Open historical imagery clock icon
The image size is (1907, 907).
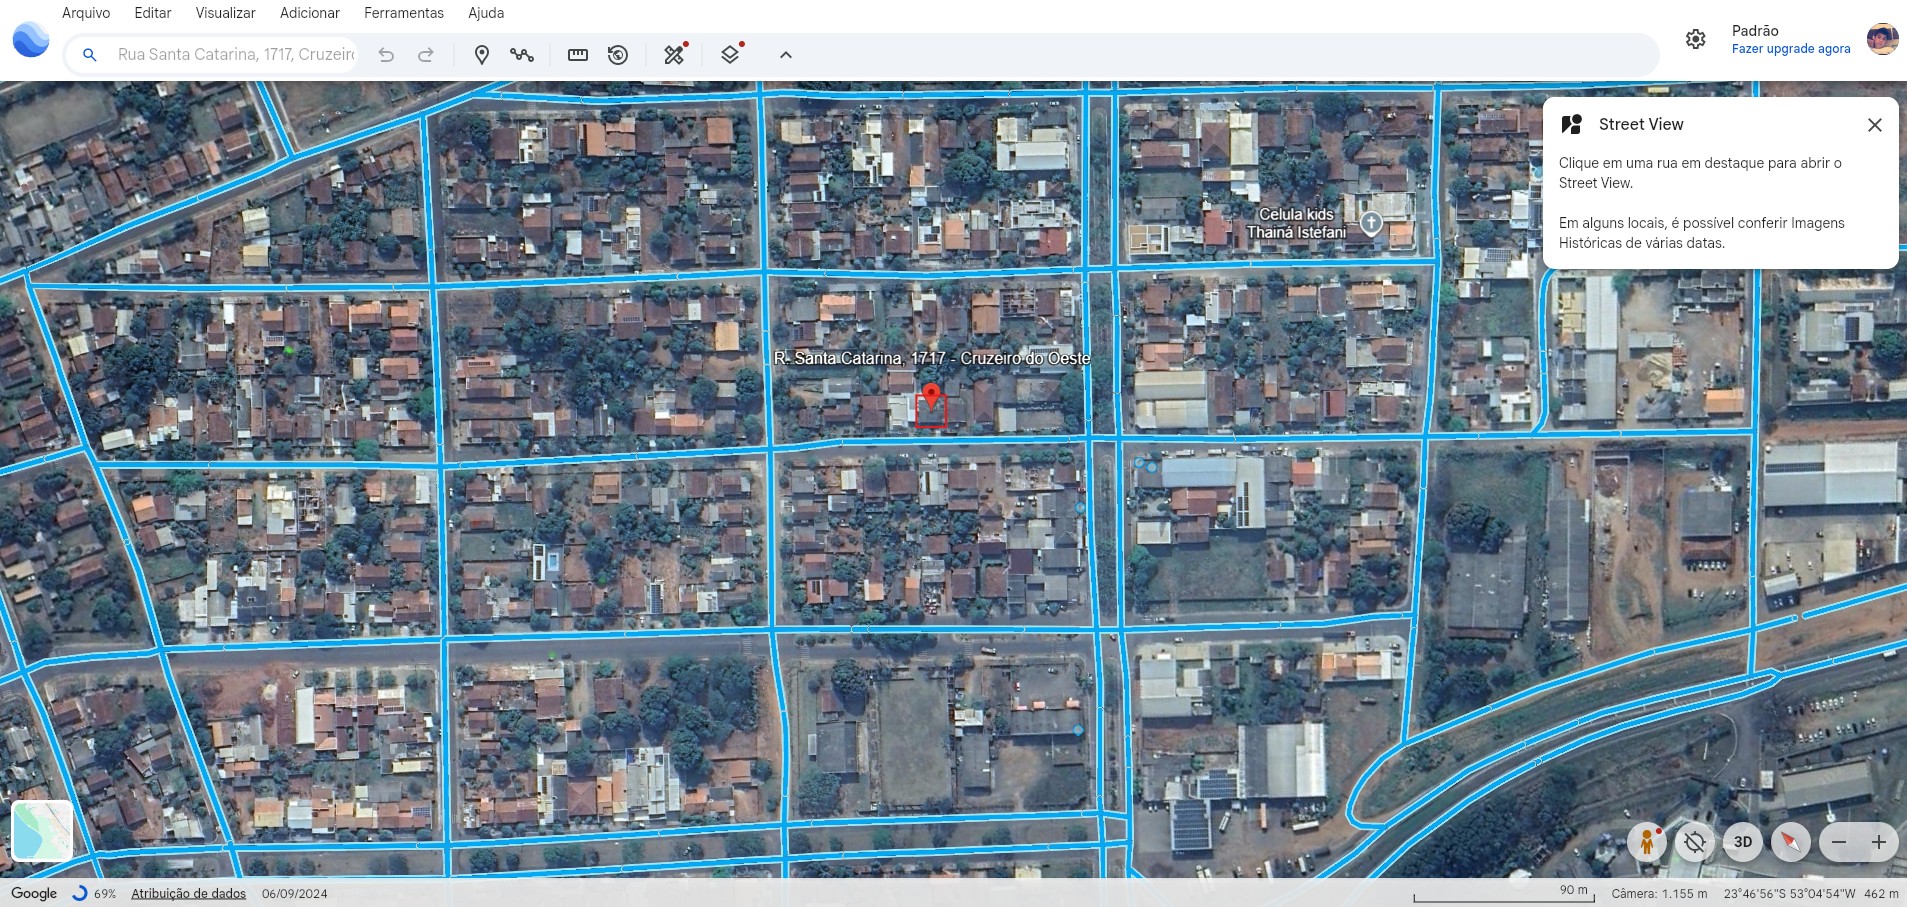coord(618,55)
